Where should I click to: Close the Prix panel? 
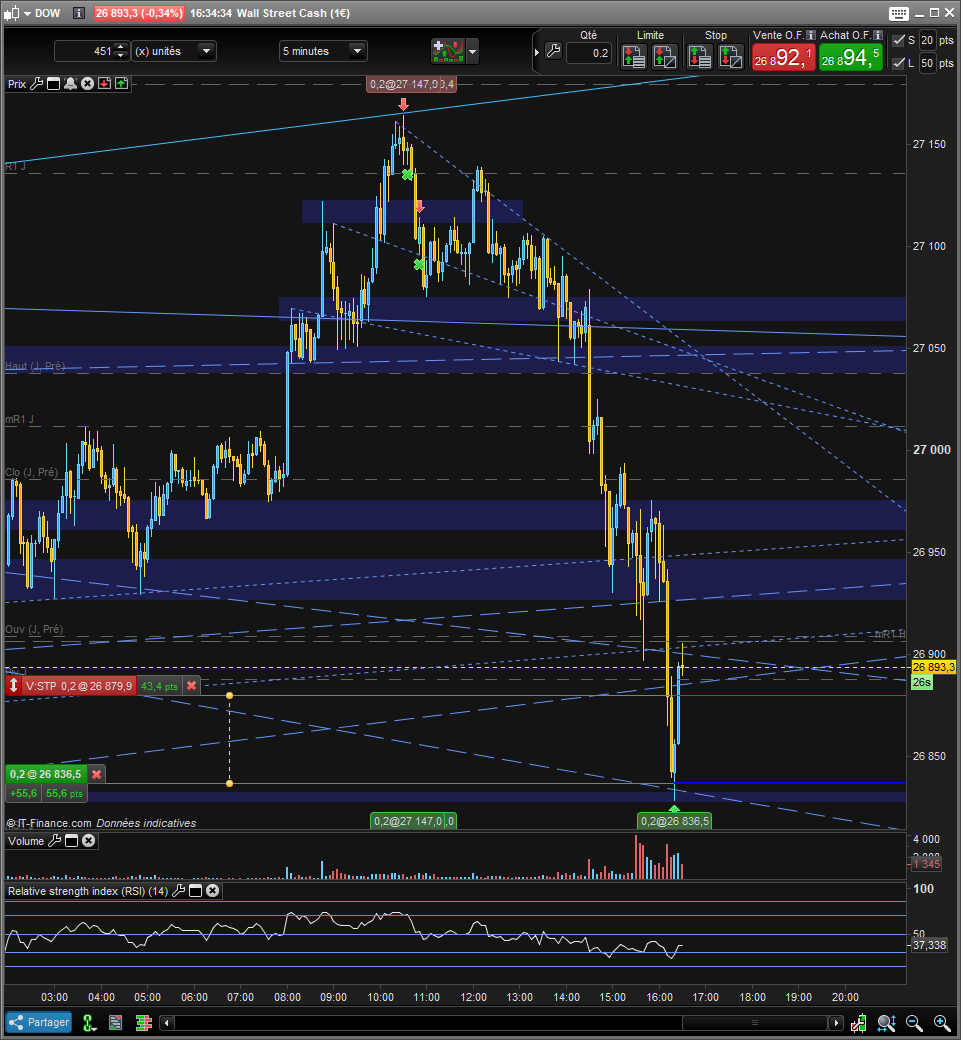pyautogui.click(x=88, y=84)
